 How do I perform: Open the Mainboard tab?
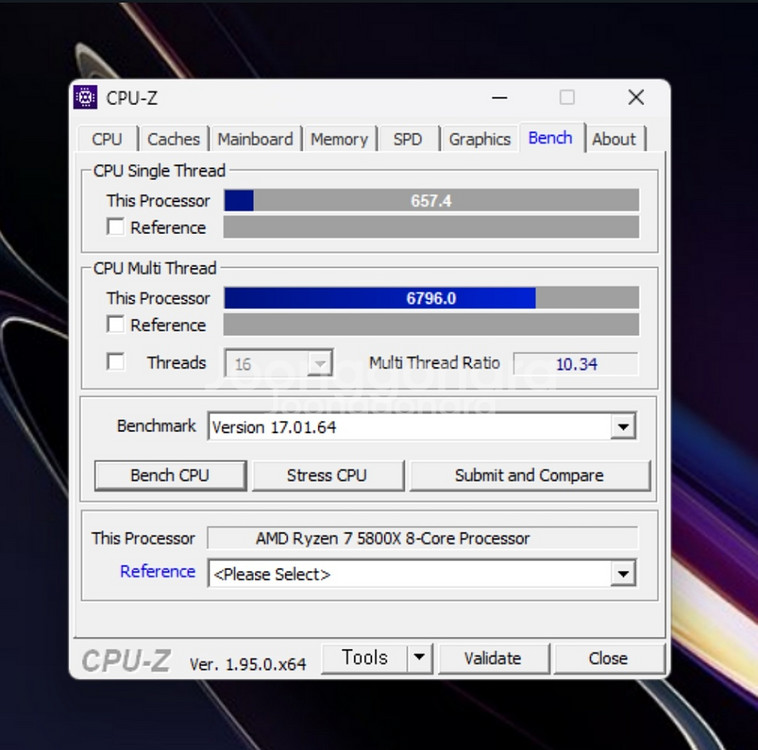(255, 139)
